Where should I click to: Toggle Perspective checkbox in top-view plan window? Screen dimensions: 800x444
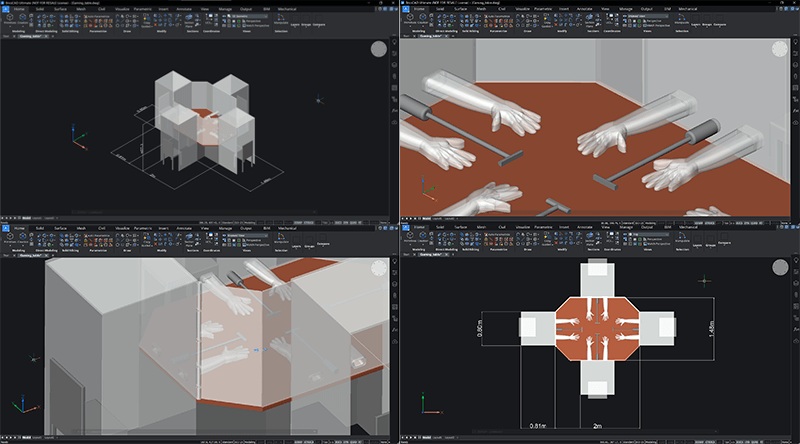pos(652,239)
